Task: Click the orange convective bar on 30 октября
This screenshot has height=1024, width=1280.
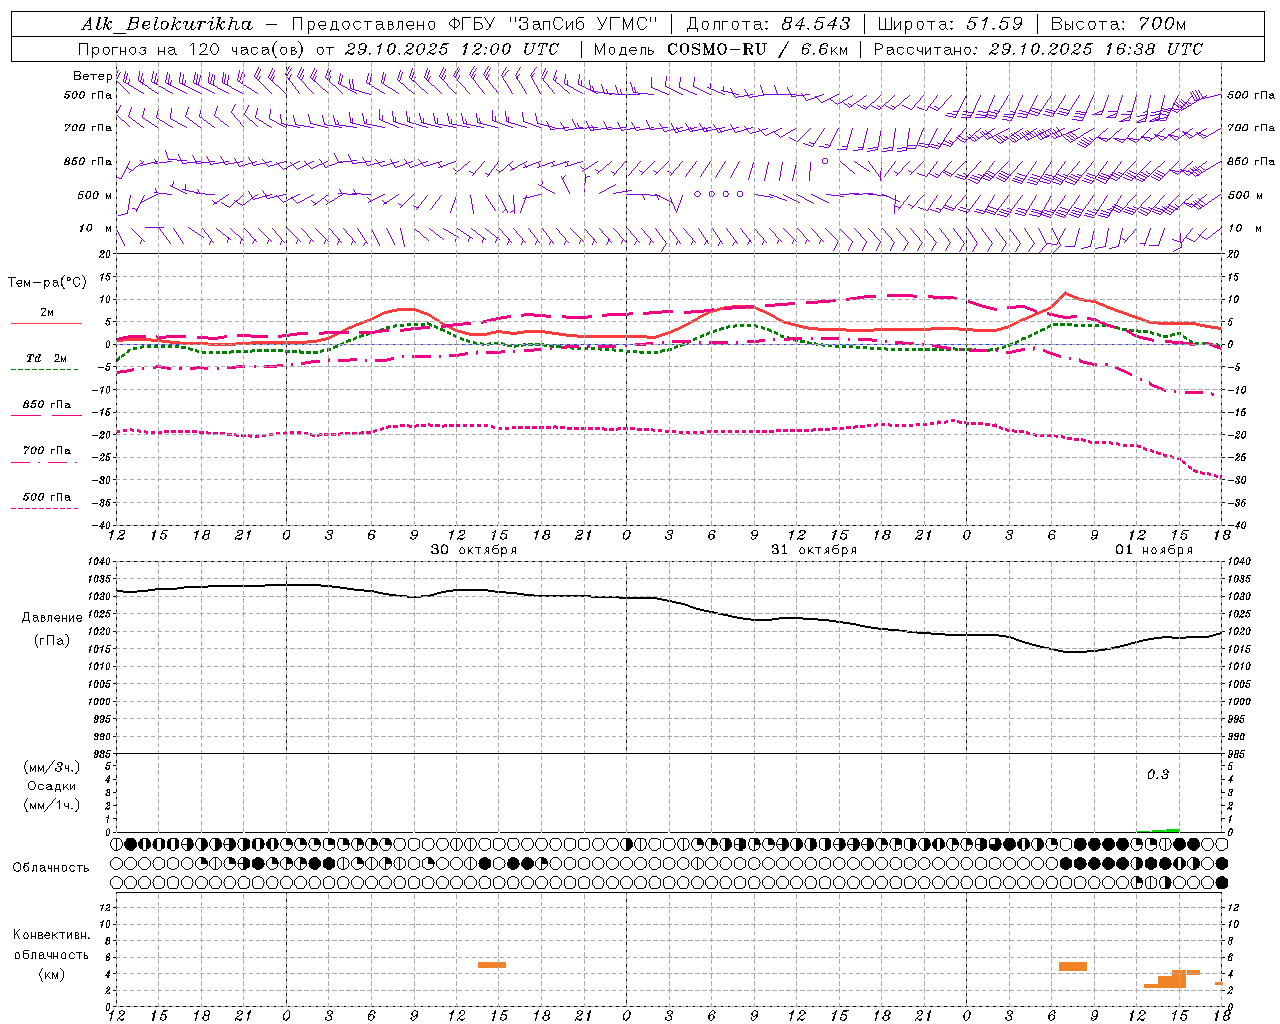Action: tap(492, 965)
